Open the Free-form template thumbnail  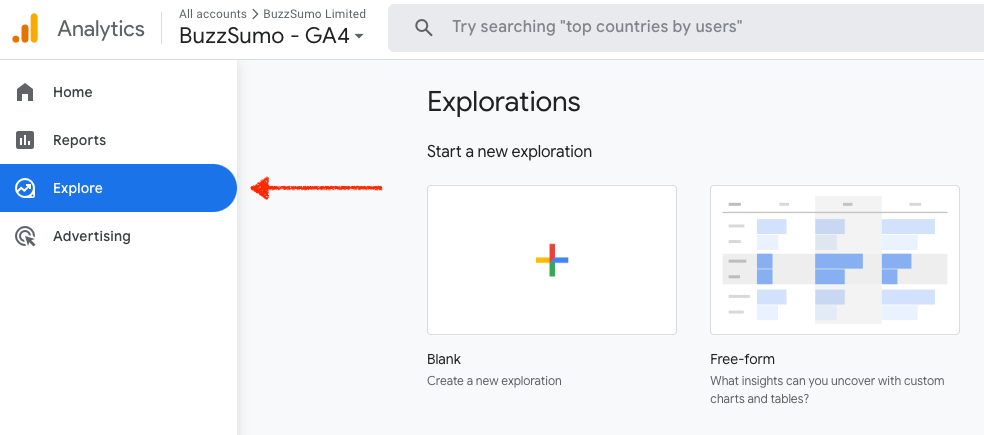click(834, 260)
